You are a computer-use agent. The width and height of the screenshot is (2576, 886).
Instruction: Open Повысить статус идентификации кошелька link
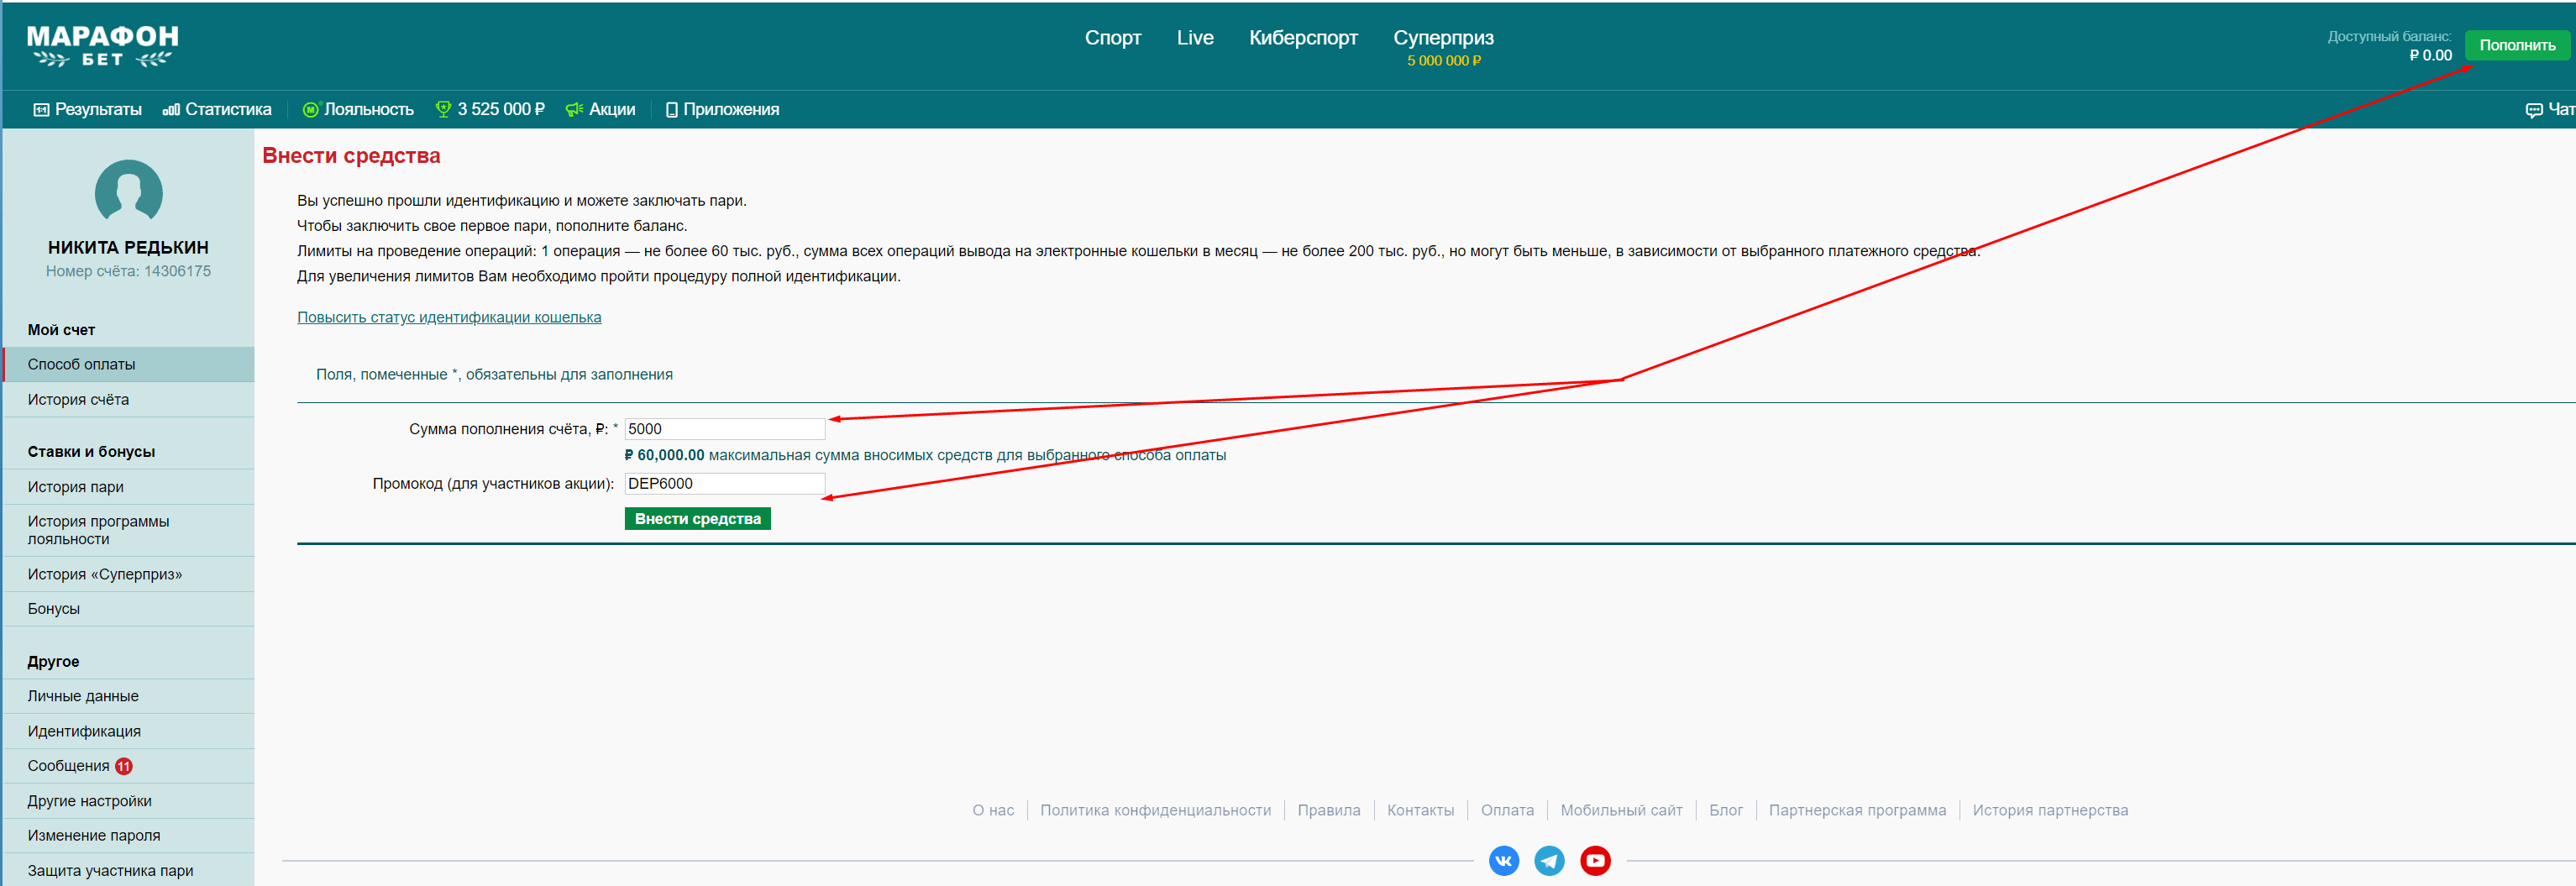click(x=449, y=317)
